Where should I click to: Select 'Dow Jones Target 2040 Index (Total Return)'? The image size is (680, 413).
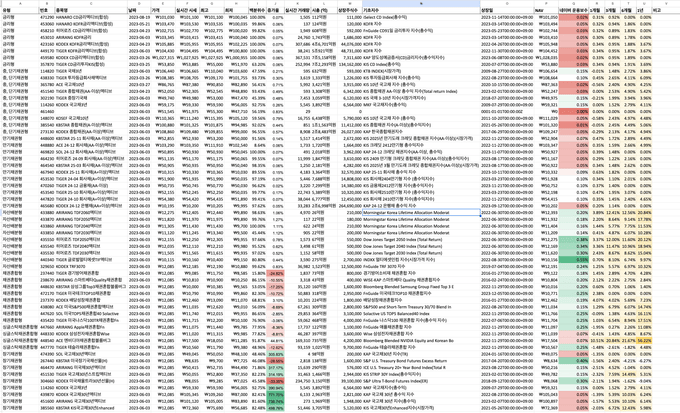(421, 246)
